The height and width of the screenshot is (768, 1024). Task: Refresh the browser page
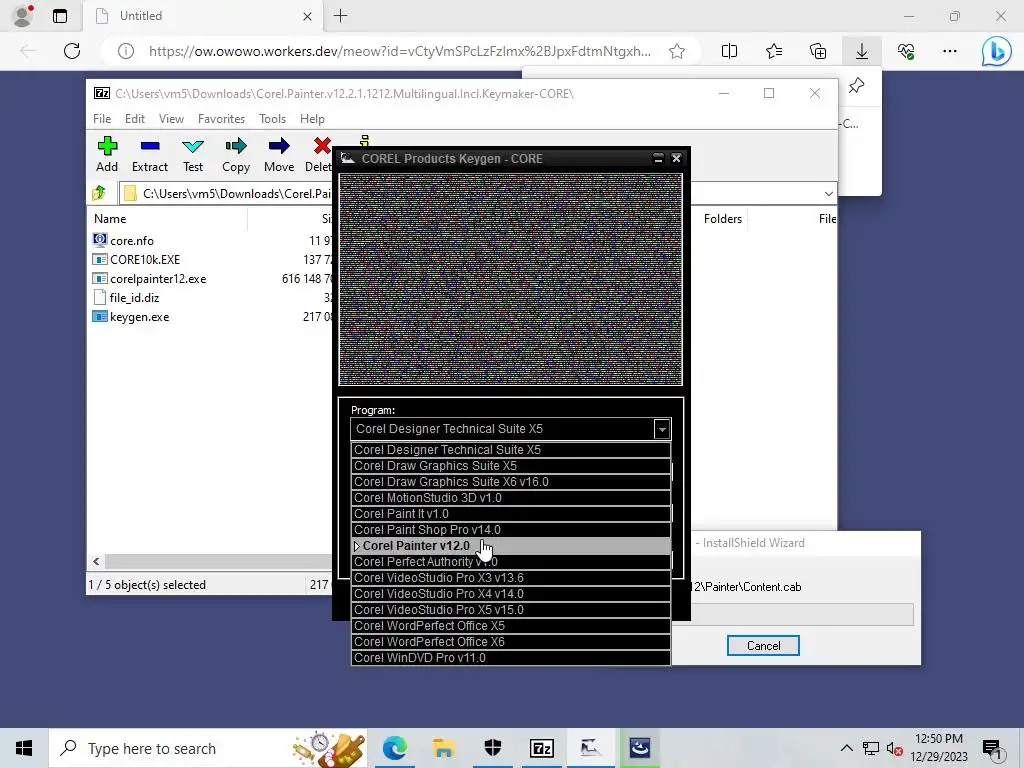pyautogui.click(x=72, y=51)
